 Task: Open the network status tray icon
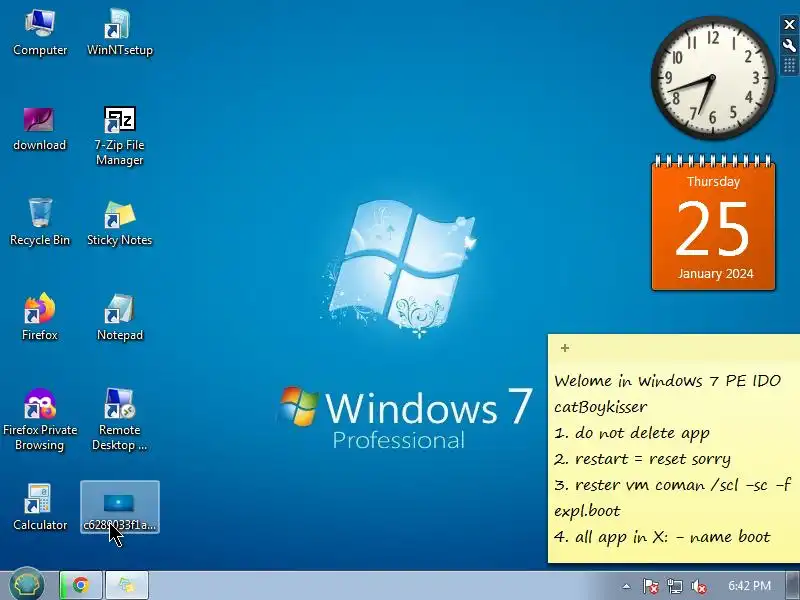tap(674, 586)
